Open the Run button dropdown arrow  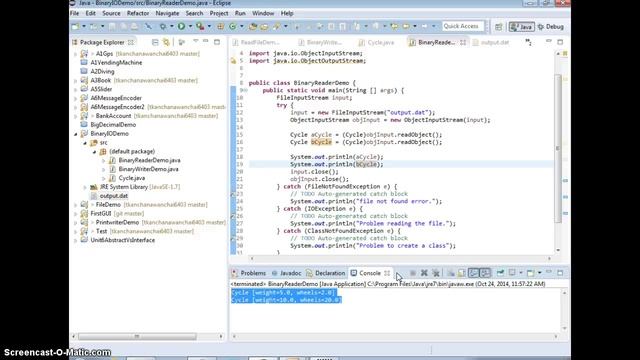coord(191,27)
